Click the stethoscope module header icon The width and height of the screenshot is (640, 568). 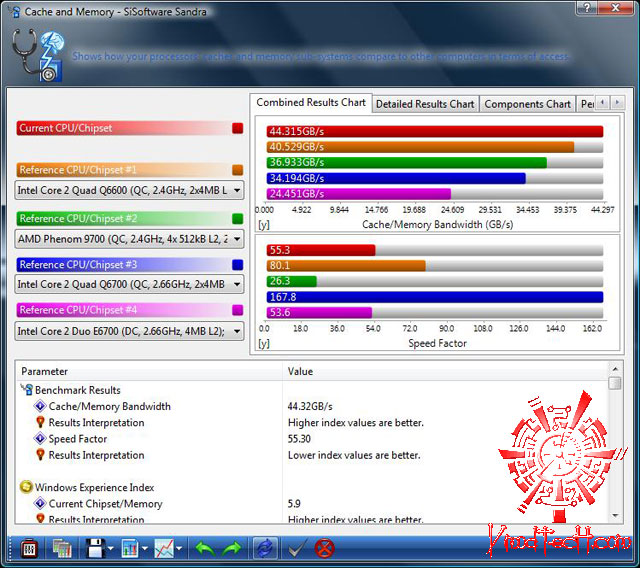click(x=38, y=55)
